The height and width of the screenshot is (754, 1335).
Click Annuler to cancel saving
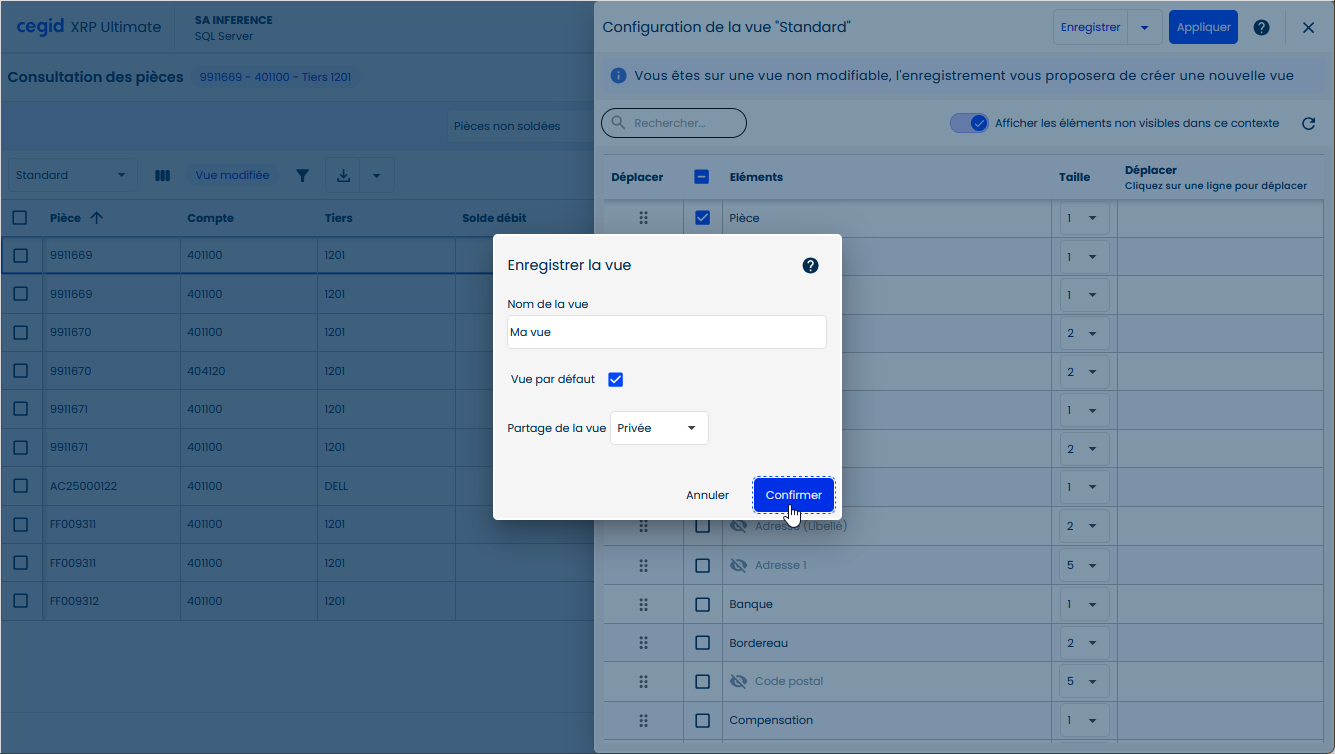[707, 495]
